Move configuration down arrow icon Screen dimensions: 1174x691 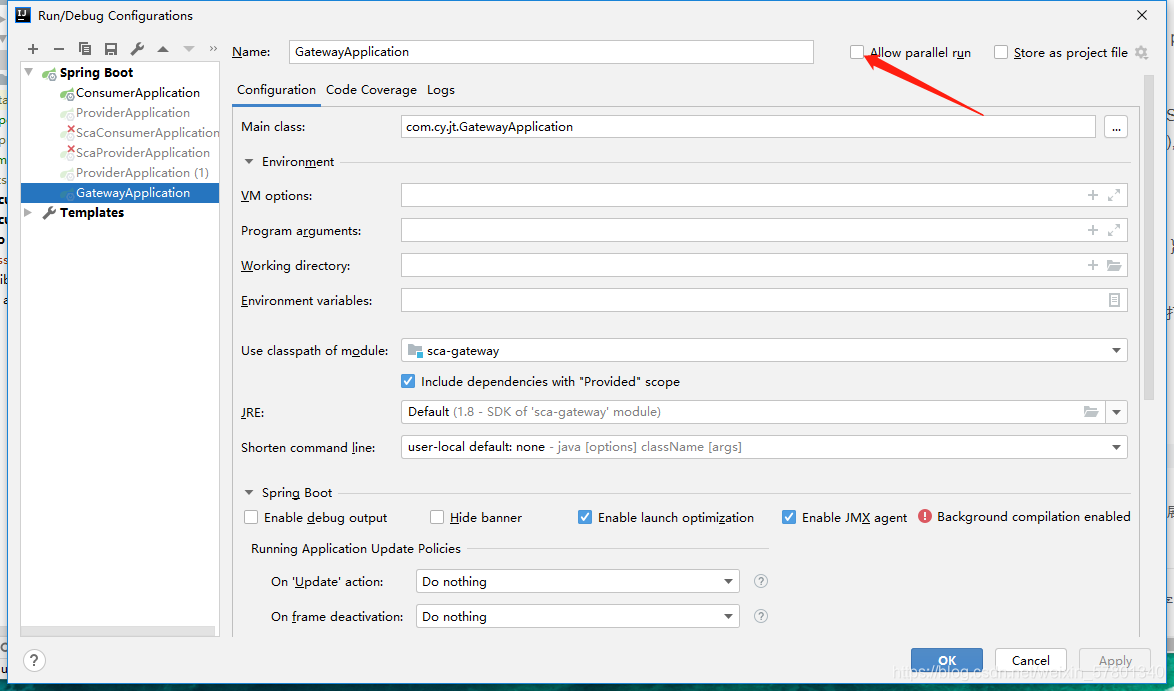189,49
